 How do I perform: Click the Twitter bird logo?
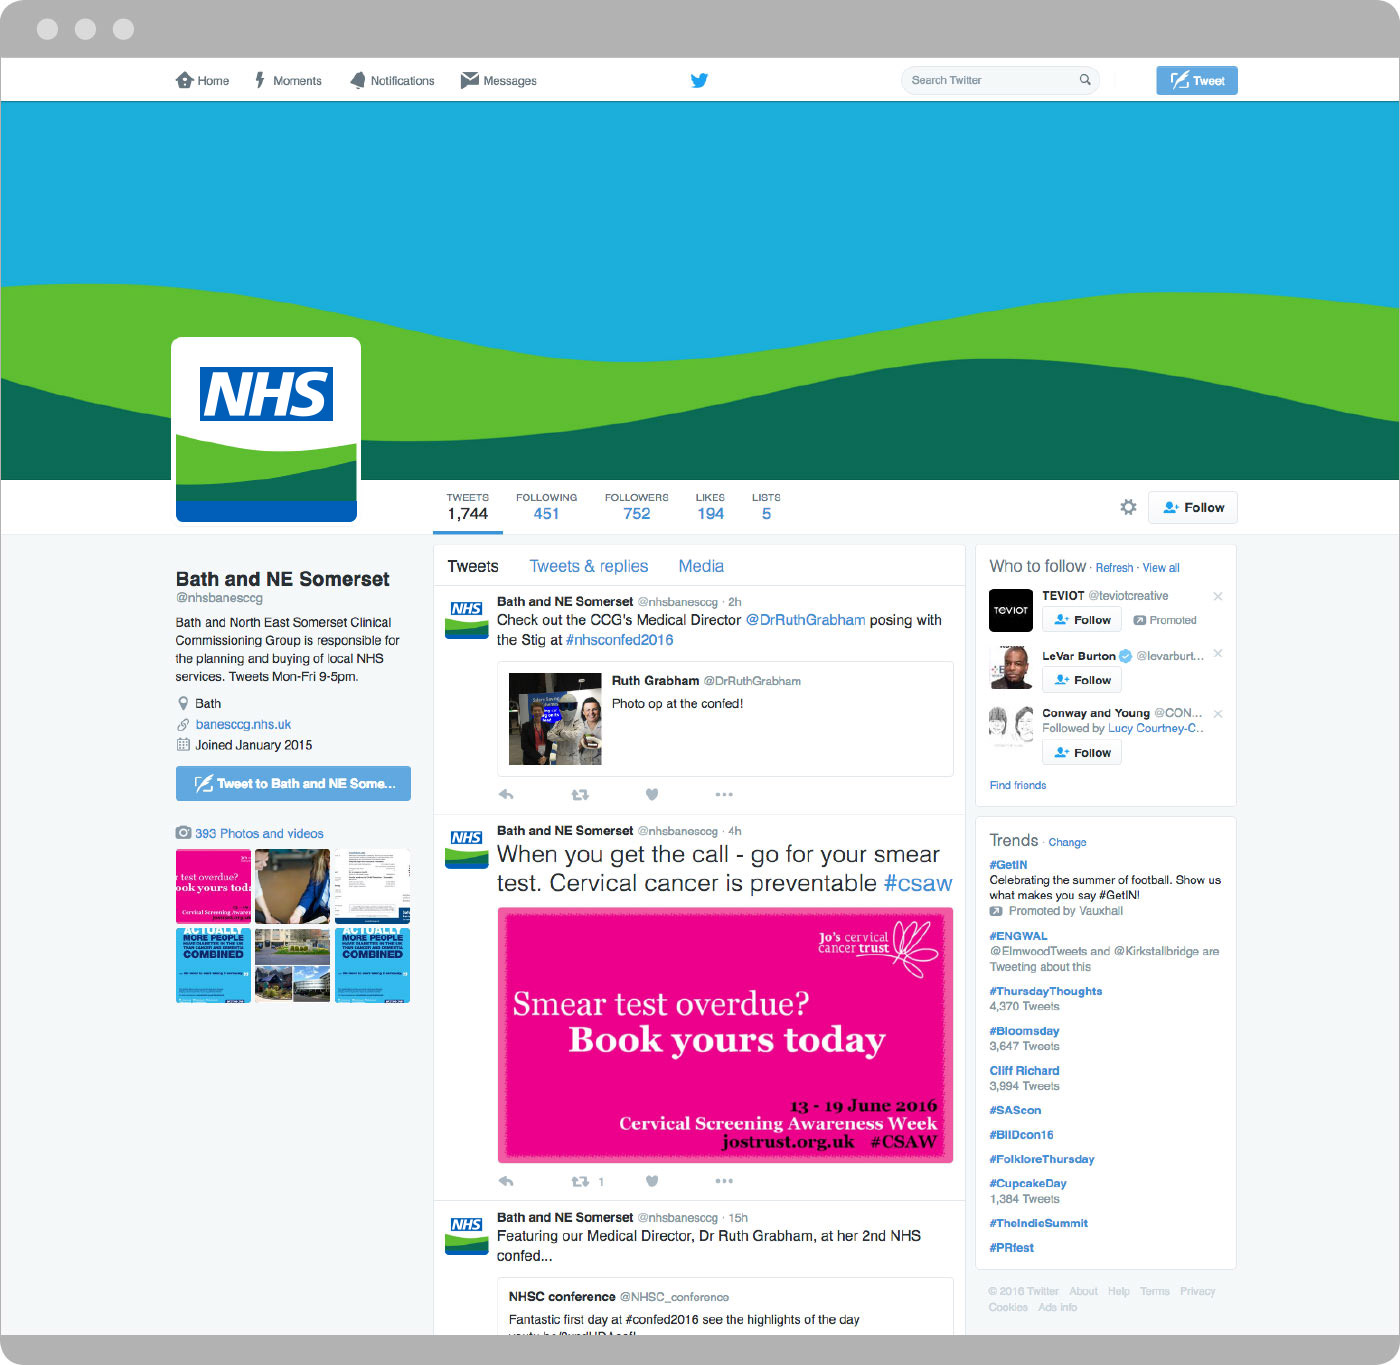click(x=699, y=80)
